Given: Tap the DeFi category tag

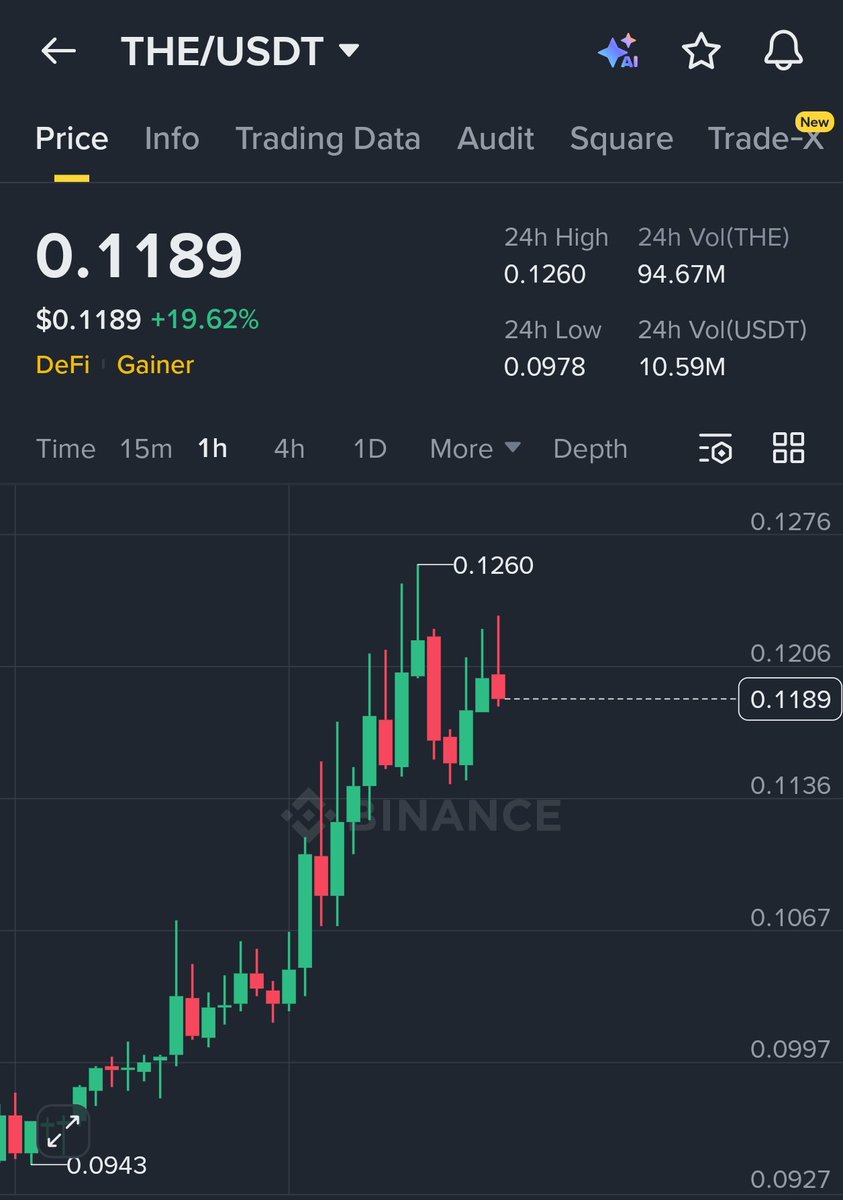Looking at the screenshot, I should tap(63, 365).
